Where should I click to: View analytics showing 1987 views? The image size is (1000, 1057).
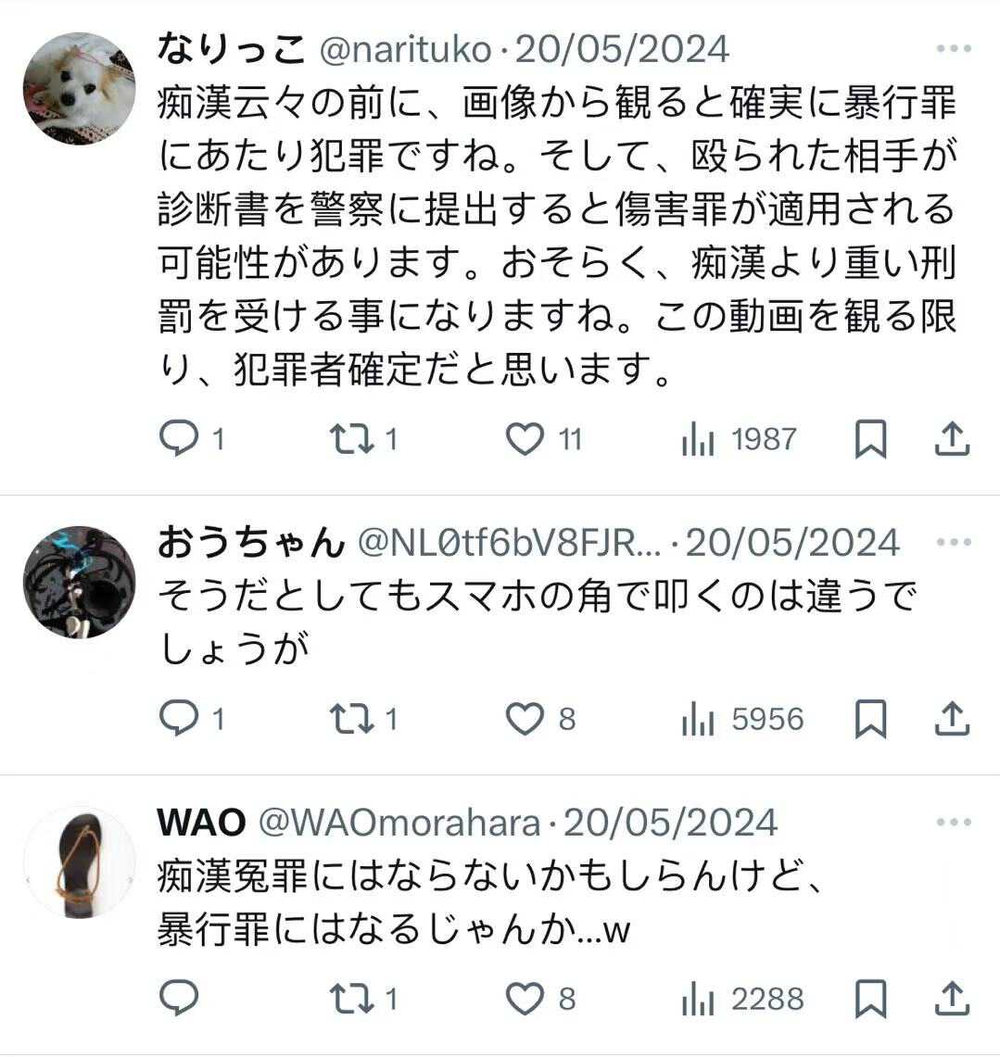point(739,440)
